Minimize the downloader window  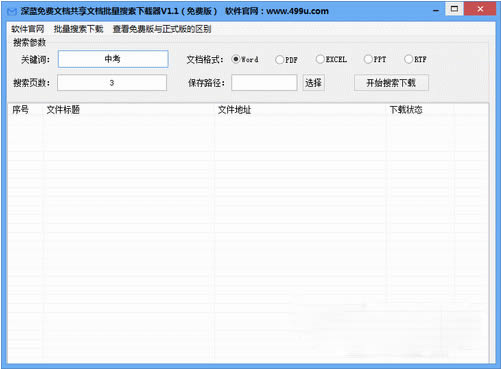pos(436,10)
